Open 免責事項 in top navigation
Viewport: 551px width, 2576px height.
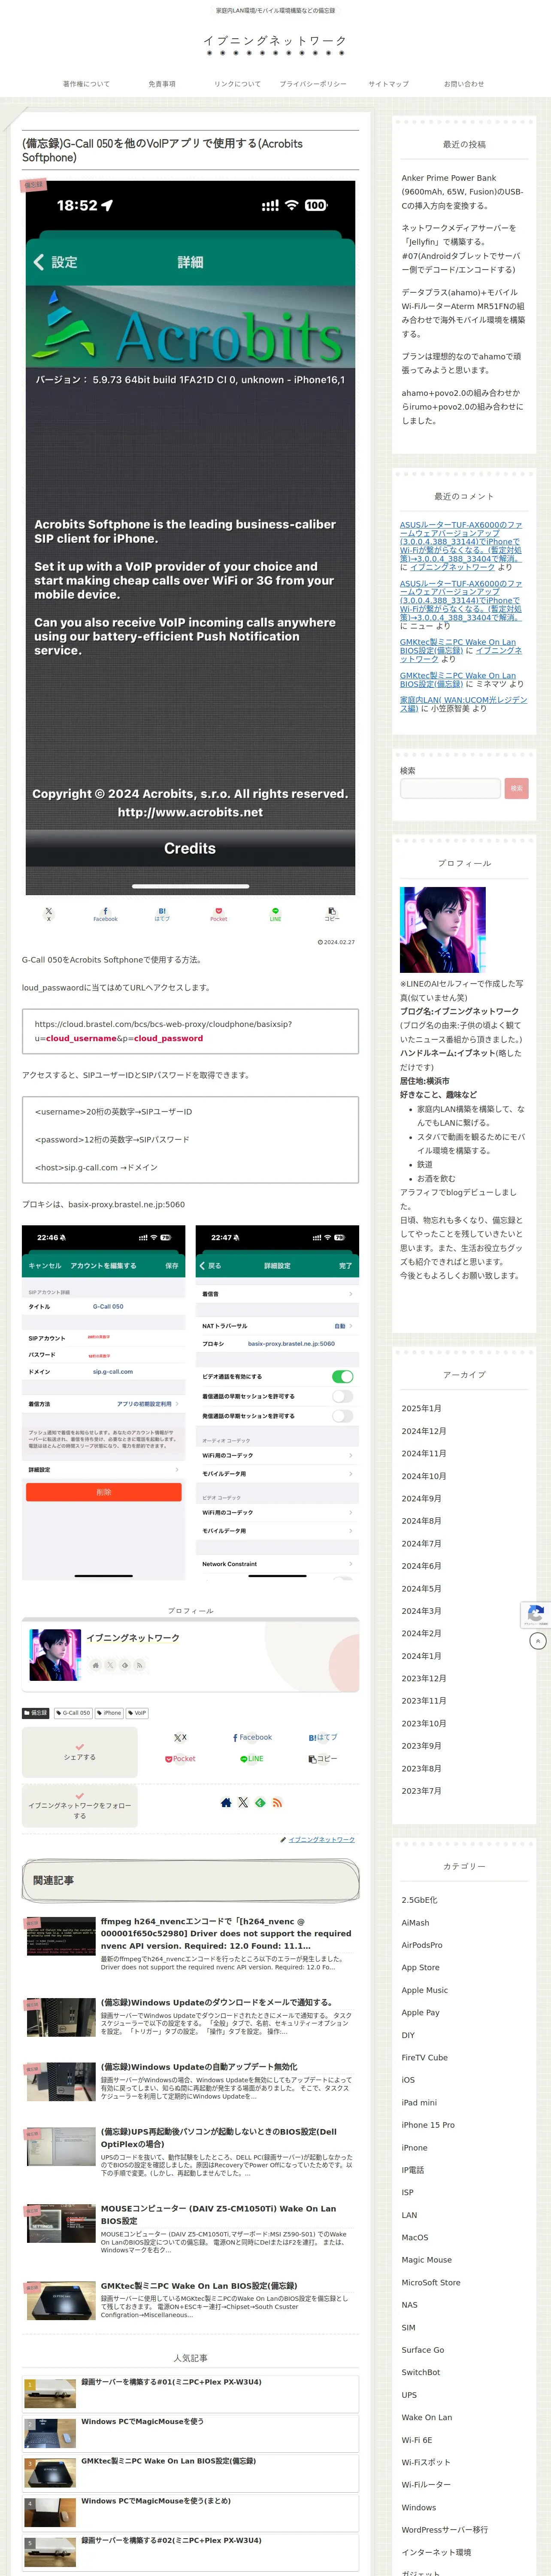[x=162, y=84]
